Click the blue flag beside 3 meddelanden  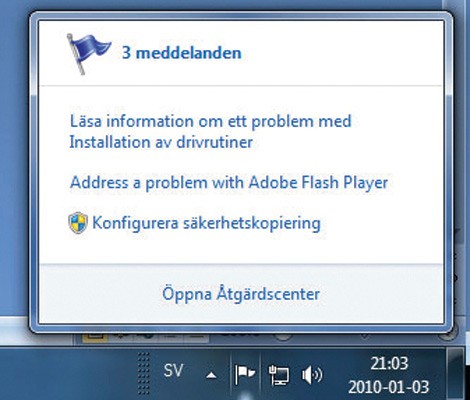88,53
